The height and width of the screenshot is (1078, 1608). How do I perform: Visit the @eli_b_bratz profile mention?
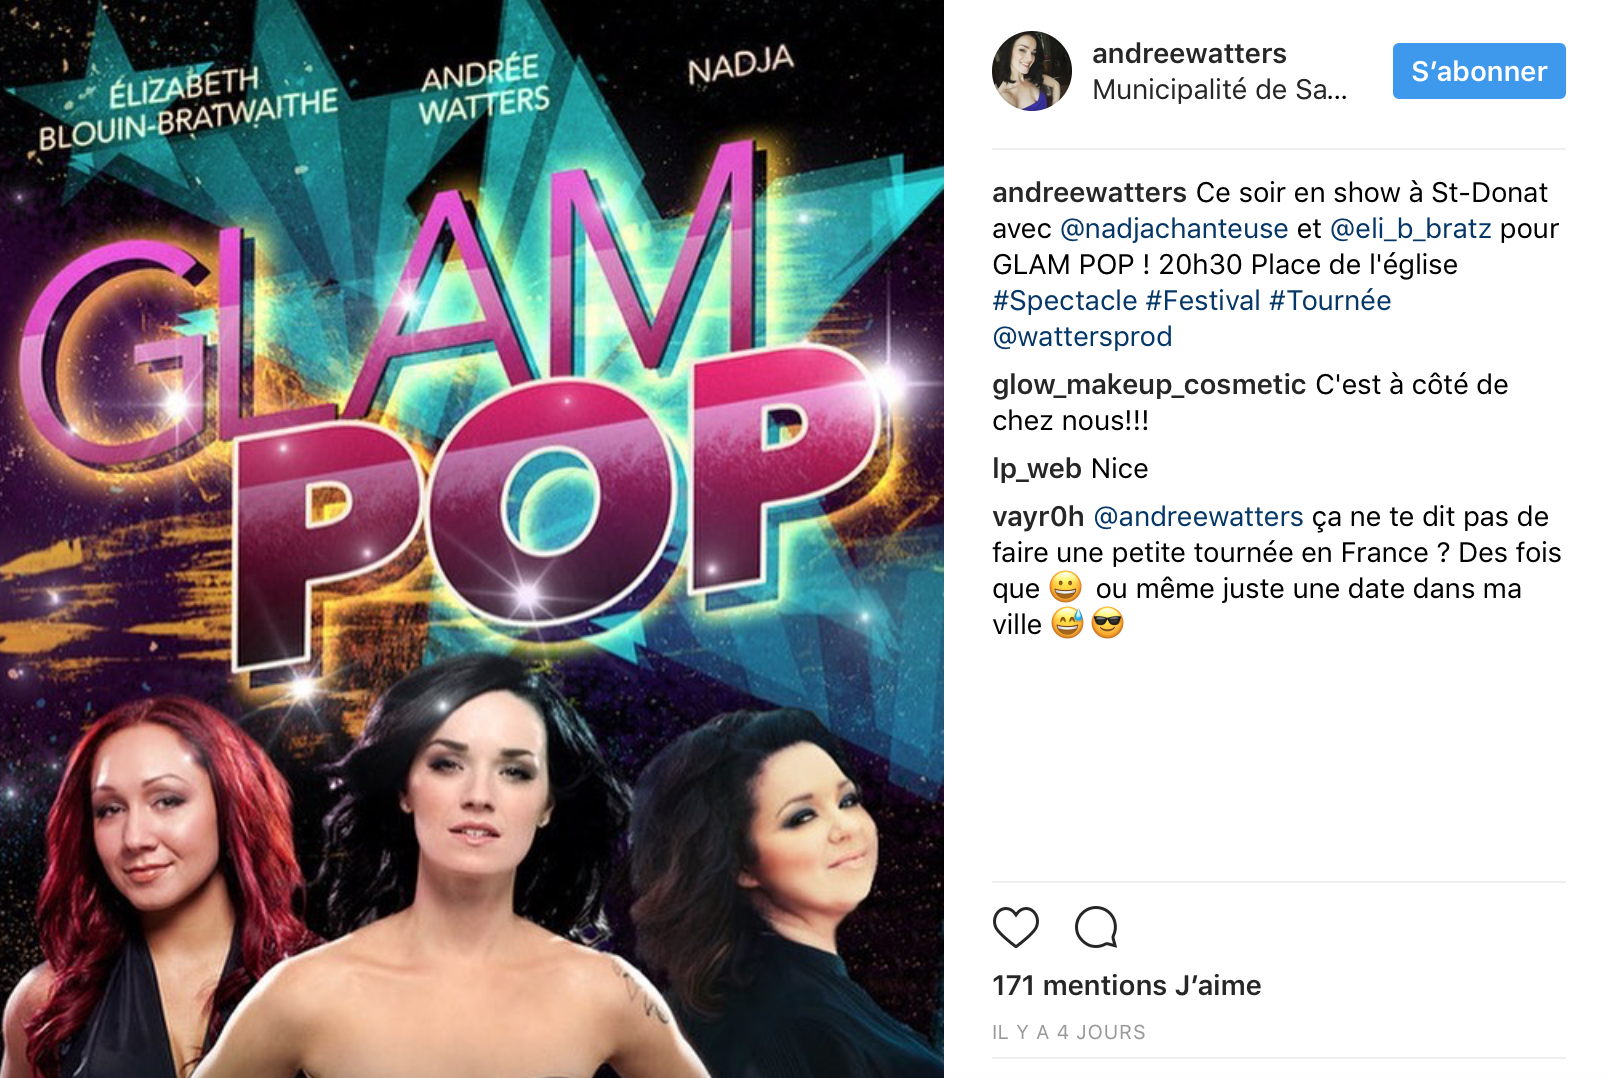[1410, 229]
